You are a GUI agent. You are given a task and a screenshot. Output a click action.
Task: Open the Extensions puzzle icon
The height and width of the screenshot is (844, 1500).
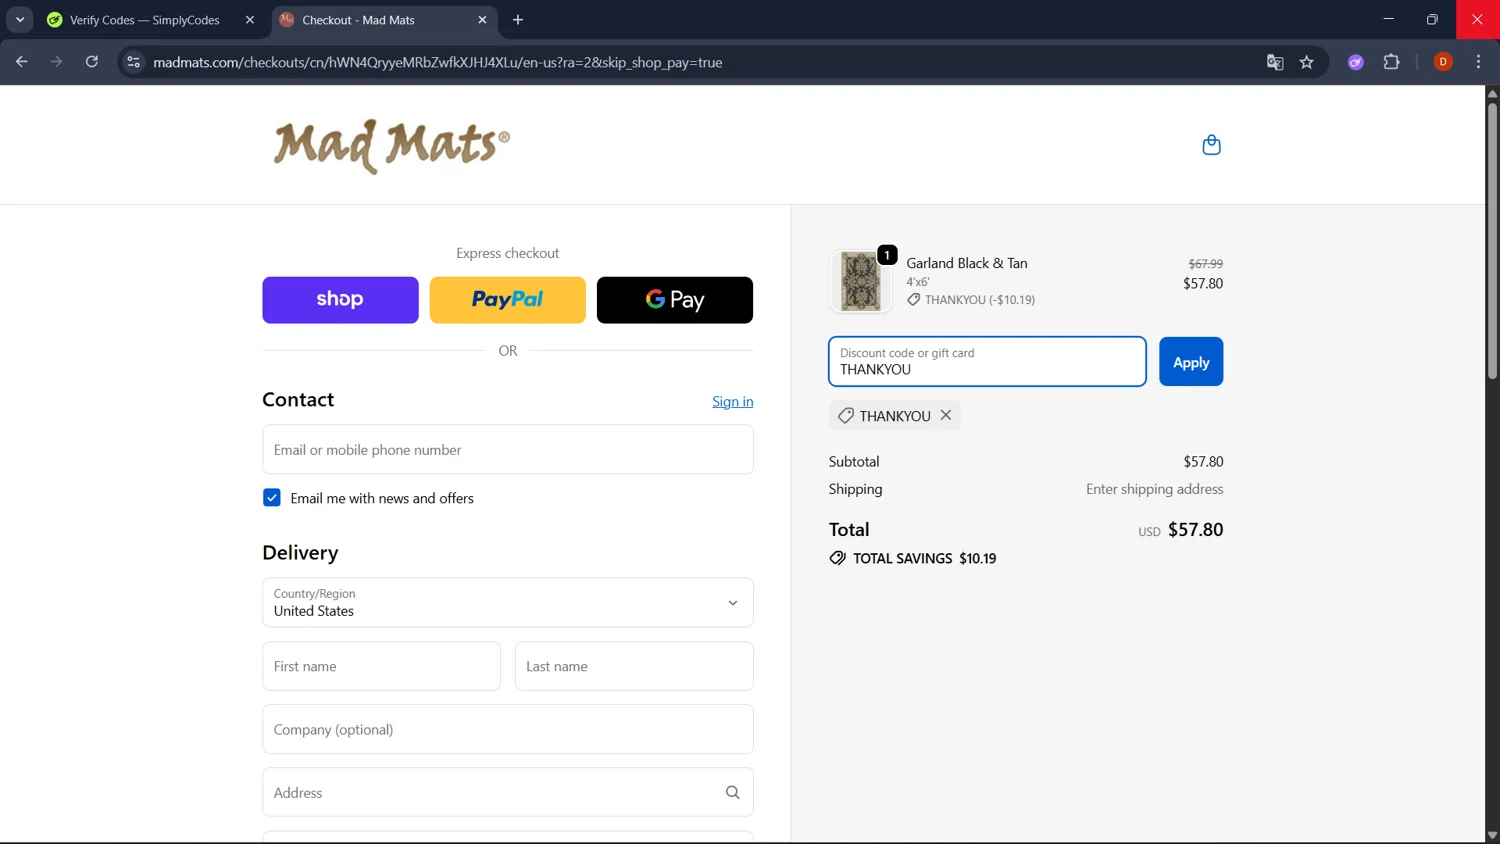pyautogui.click(x=1391, y=62)
